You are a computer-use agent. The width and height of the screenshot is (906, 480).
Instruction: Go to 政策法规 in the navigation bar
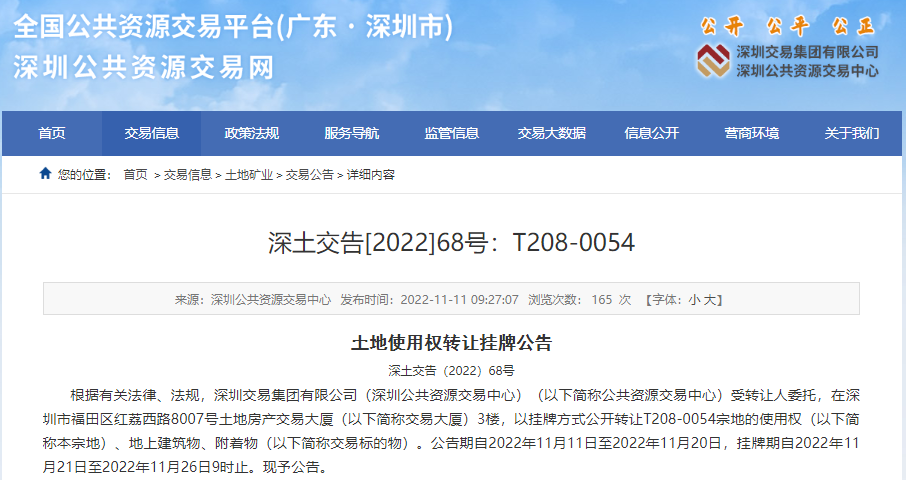pyautogui.click(x=252, y=133)
